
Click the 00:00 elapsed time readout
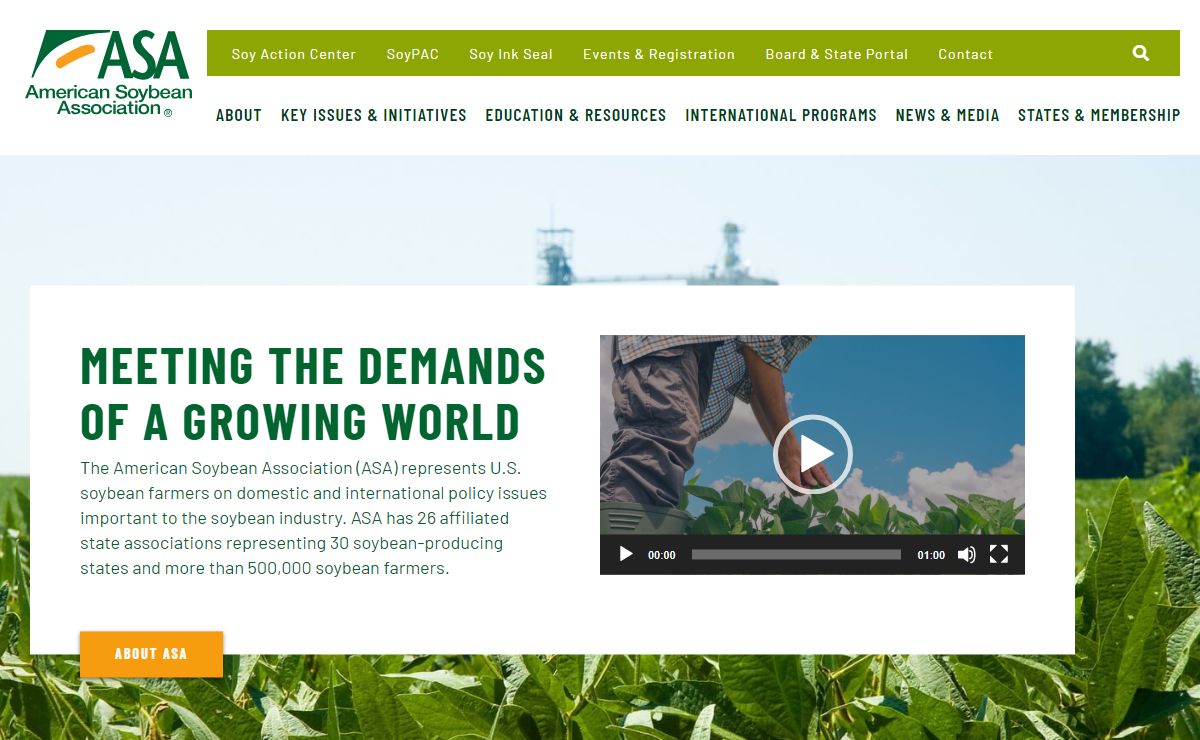click(x=662, y=555)
